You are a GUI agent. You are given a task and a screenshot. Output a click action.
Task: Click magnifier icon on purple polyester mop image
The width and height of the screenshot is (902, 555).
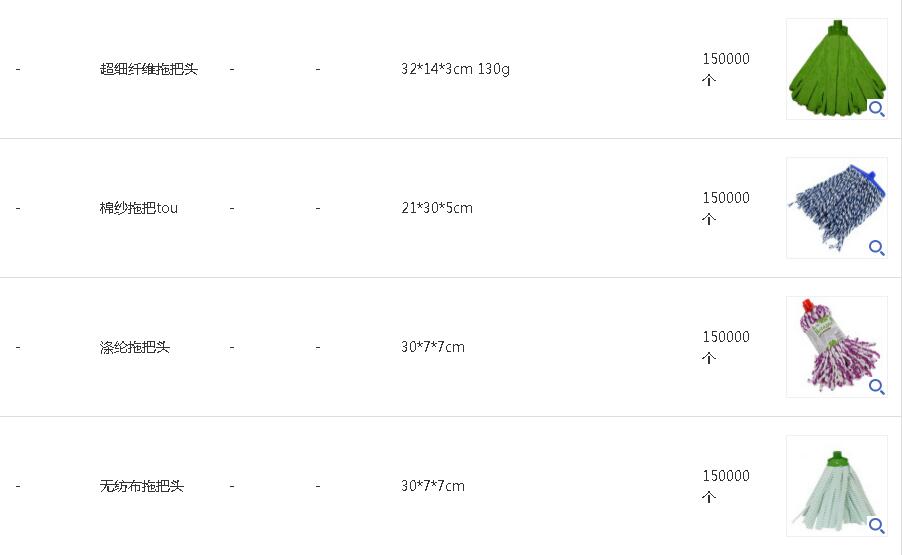[876, 387]
